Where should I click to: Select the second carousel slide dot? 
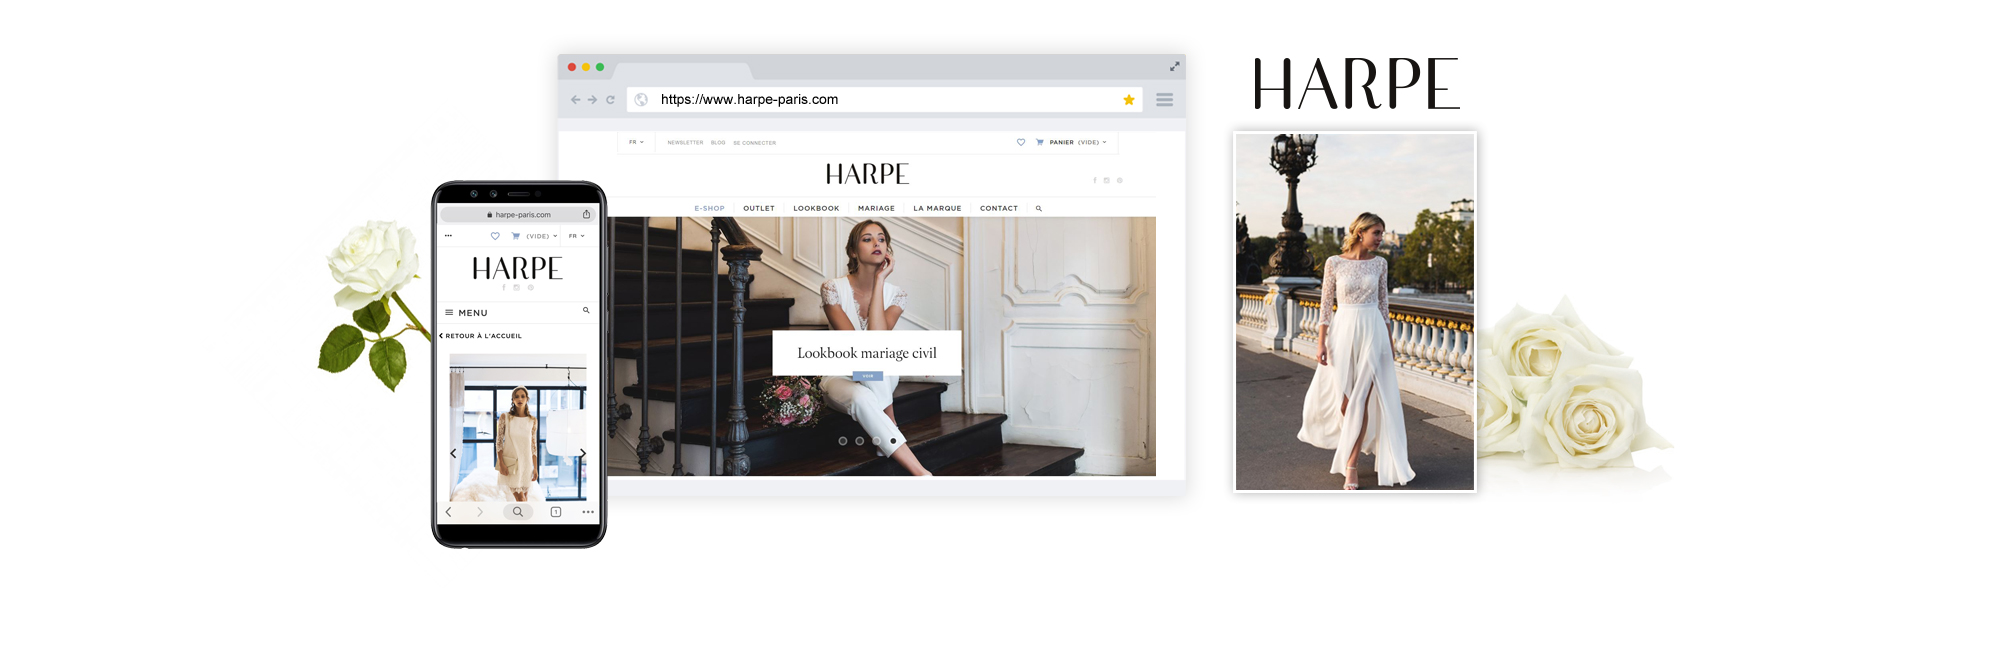click(860, 441)
